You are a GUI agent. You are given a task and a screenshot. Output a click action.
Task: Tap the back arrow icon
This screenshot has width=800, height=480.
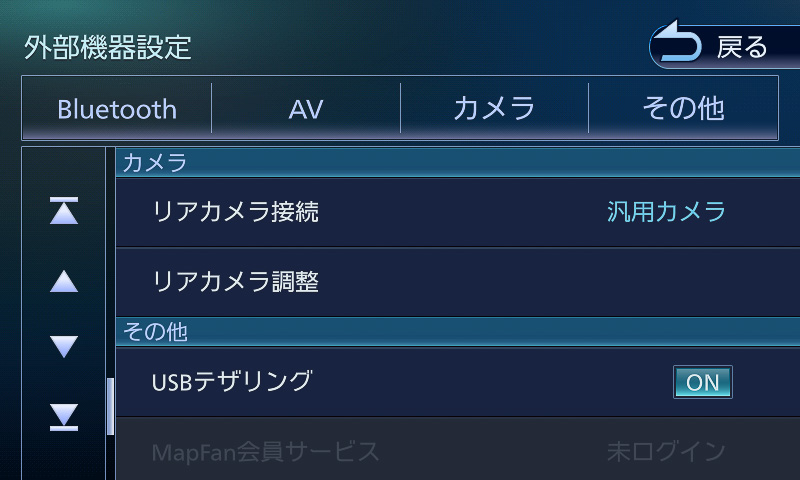tap(681, 46)
